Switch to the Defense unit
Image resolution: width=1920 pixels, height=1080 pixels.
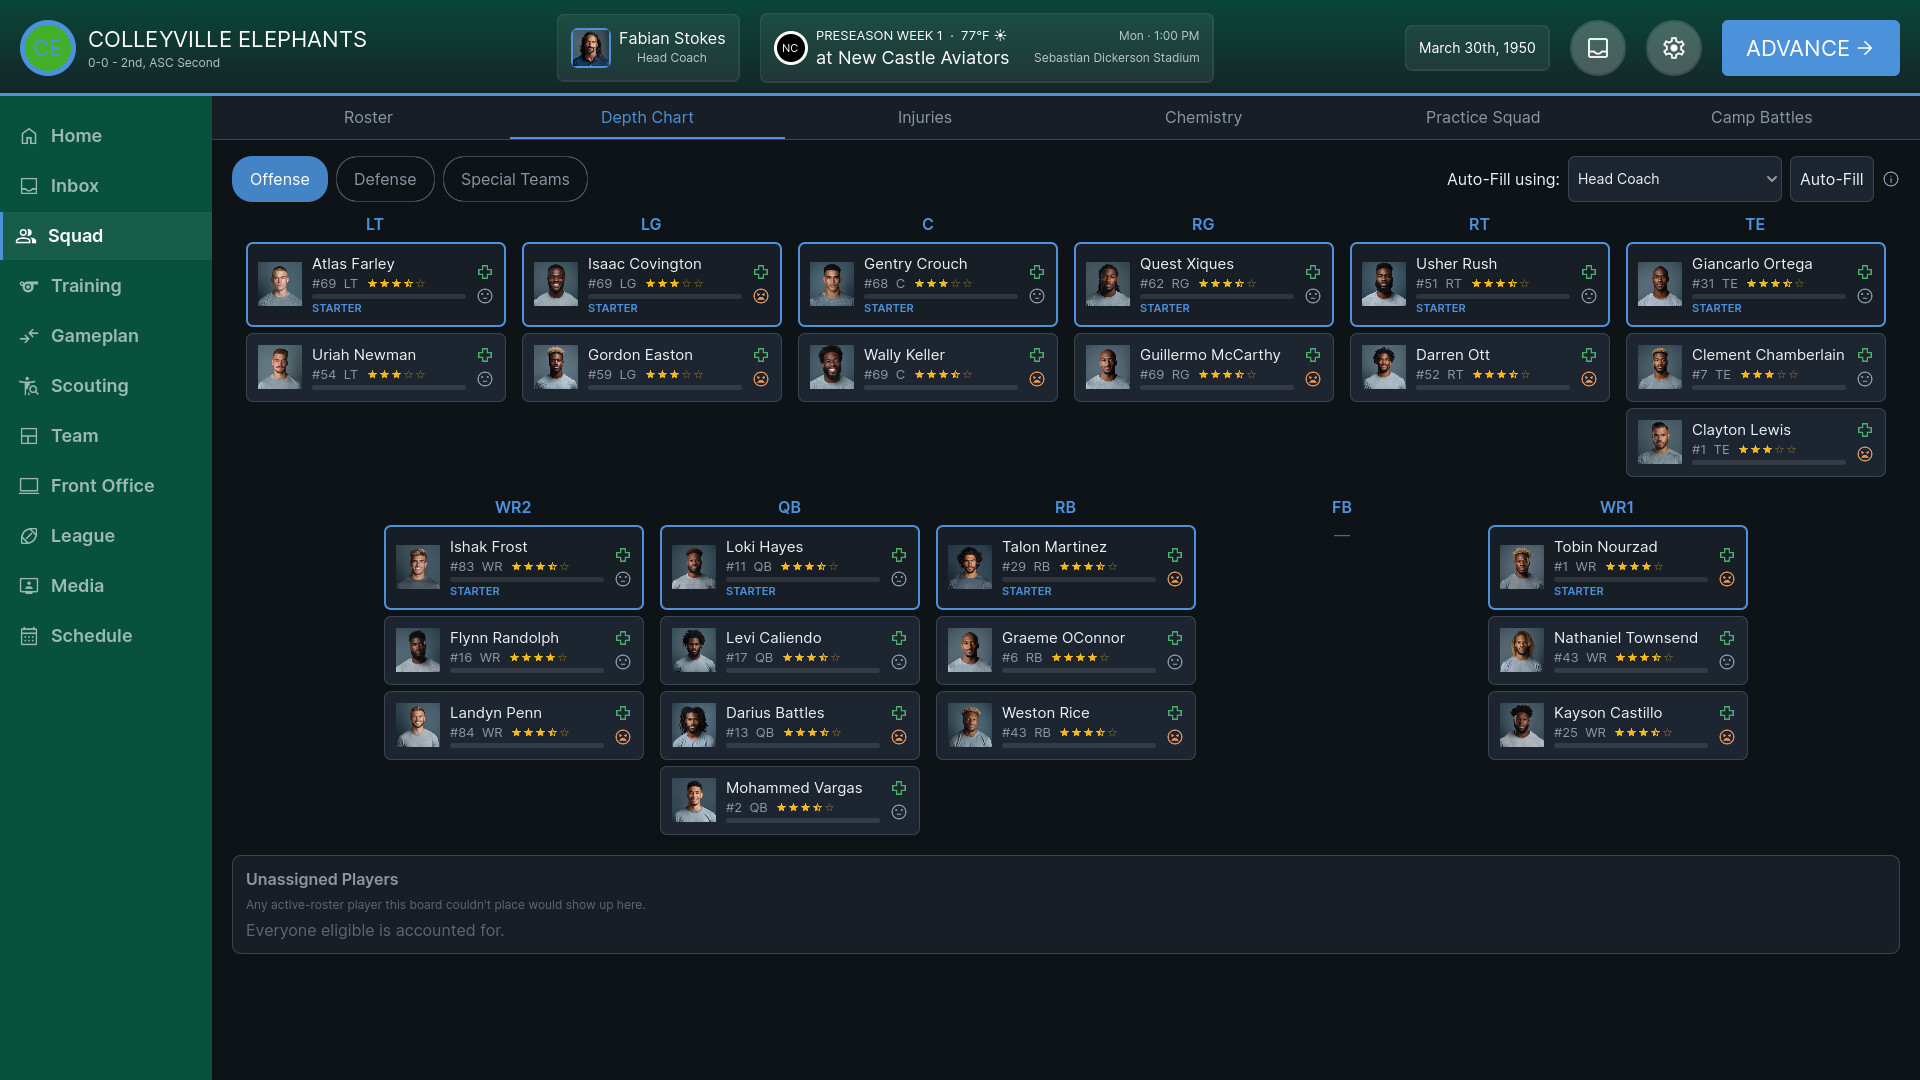(x=385, y=179)
